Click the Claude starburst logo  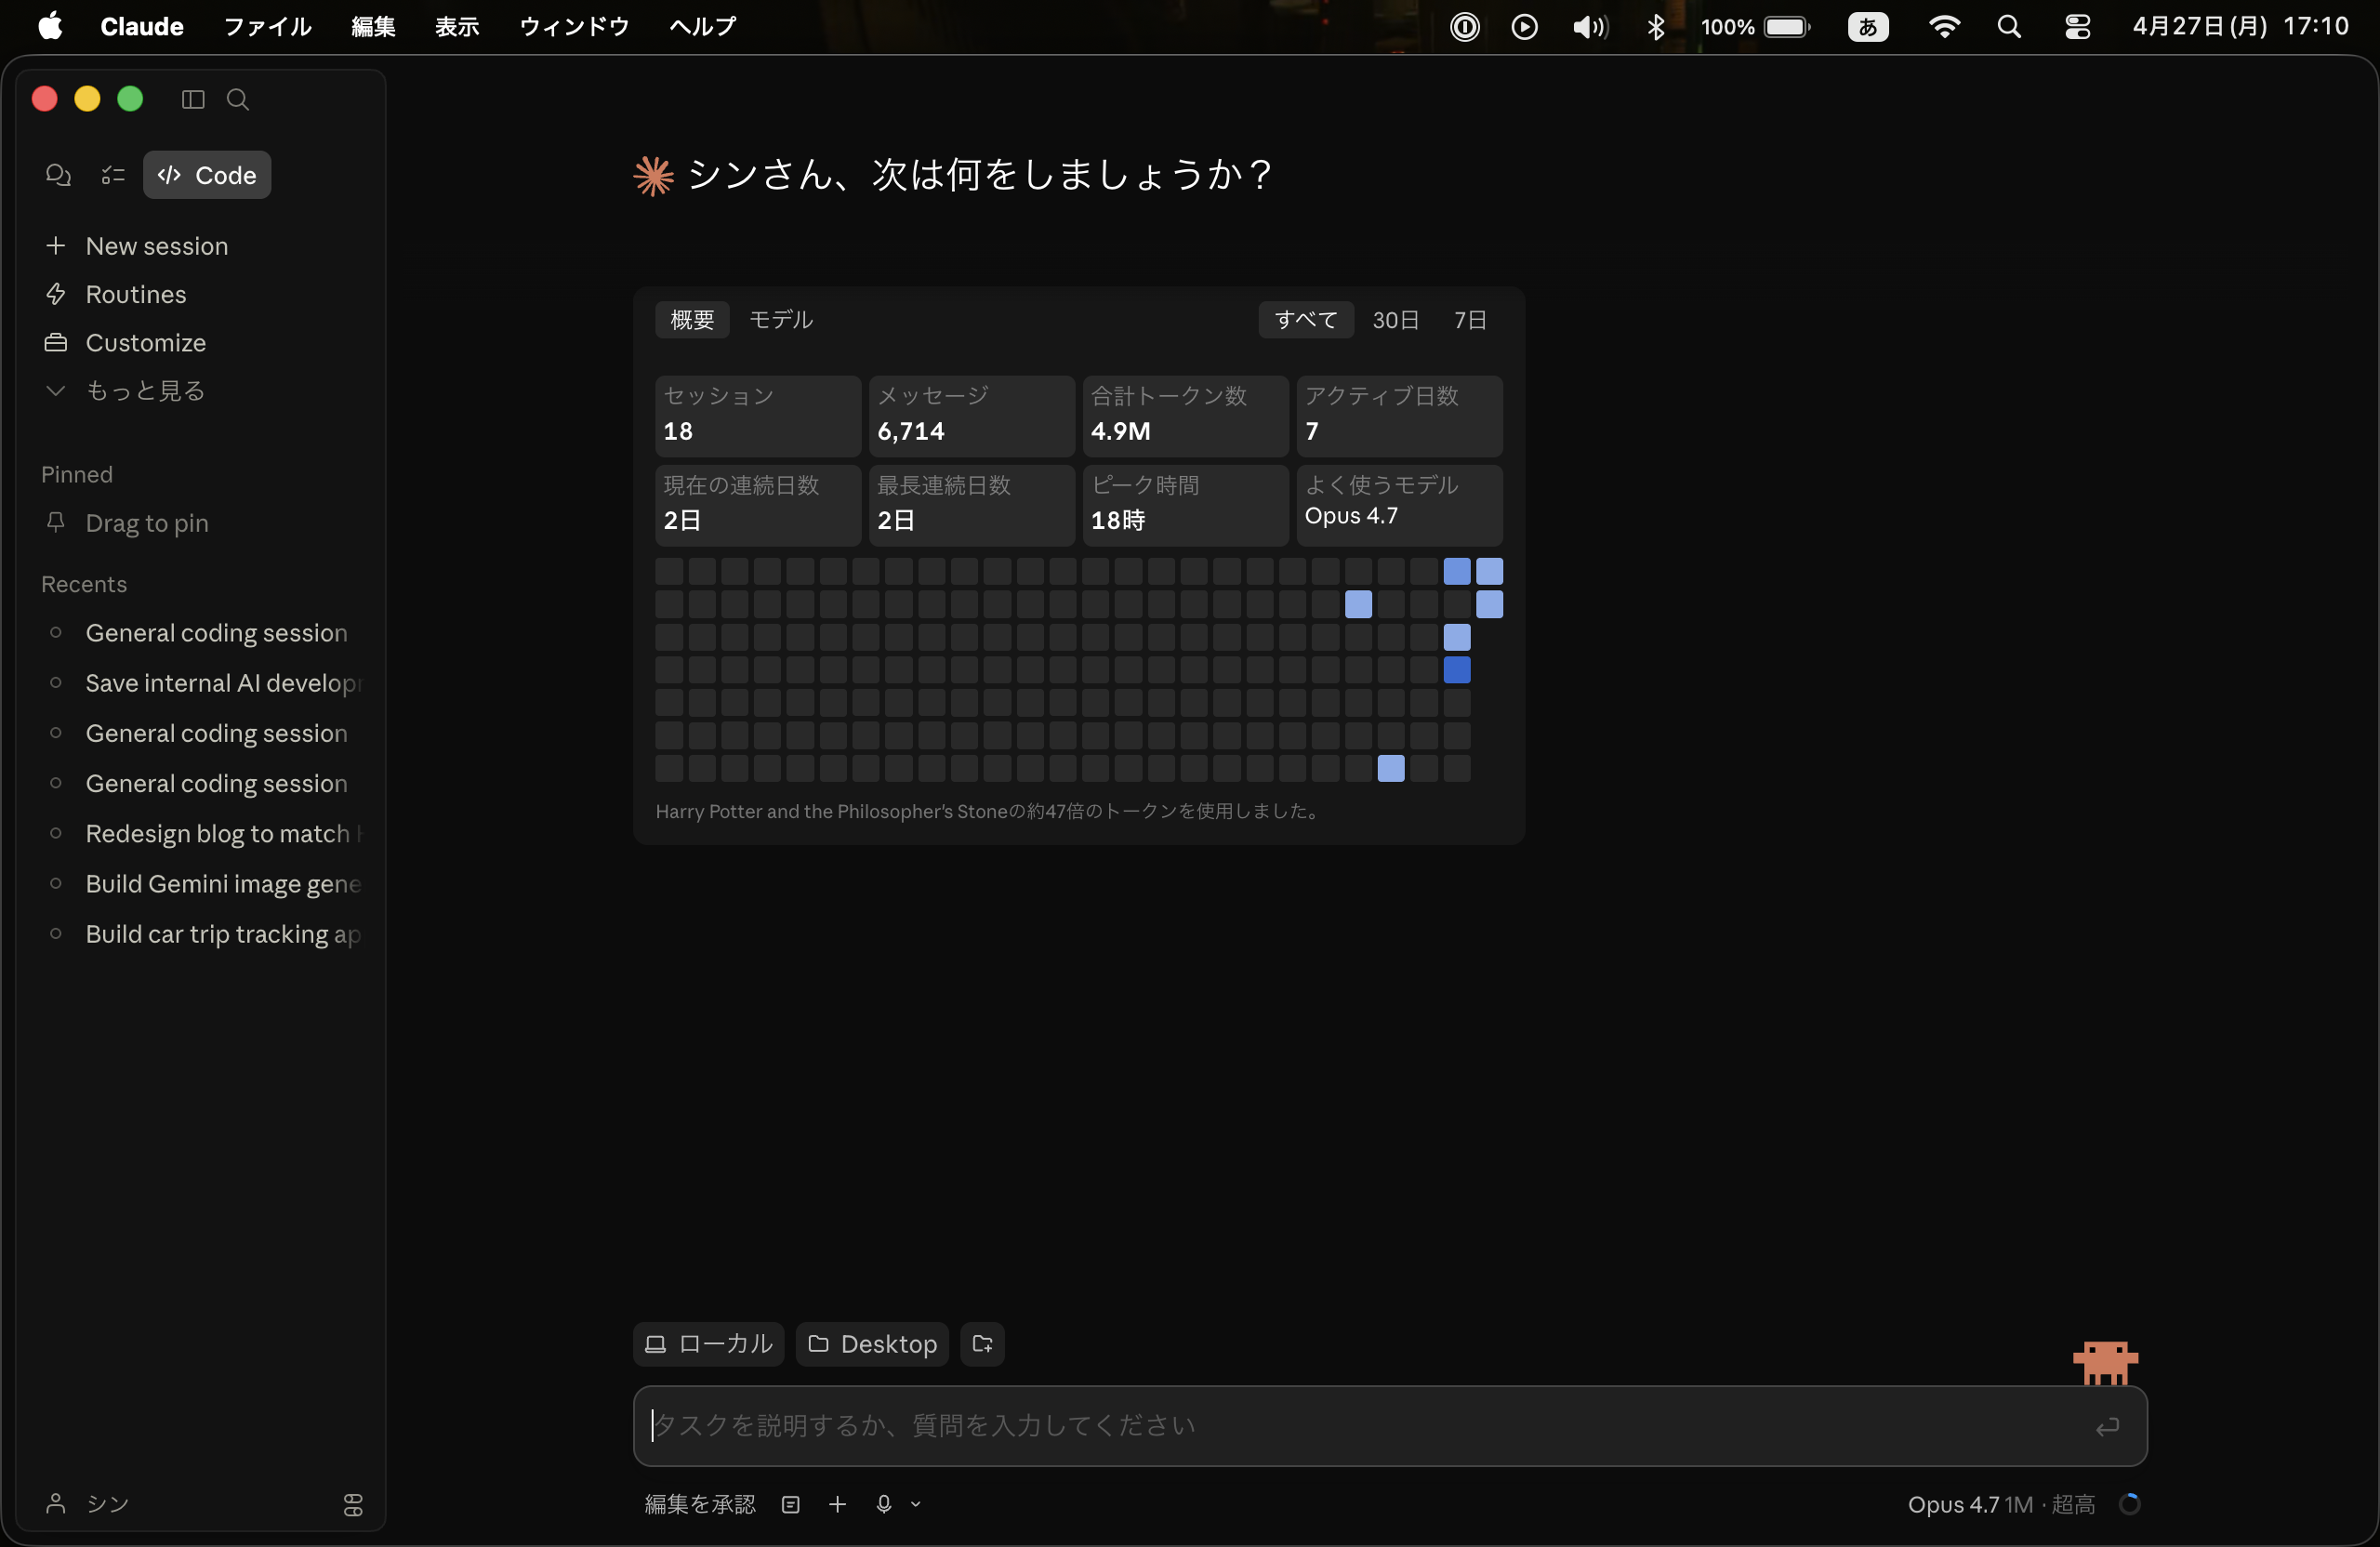654,176
